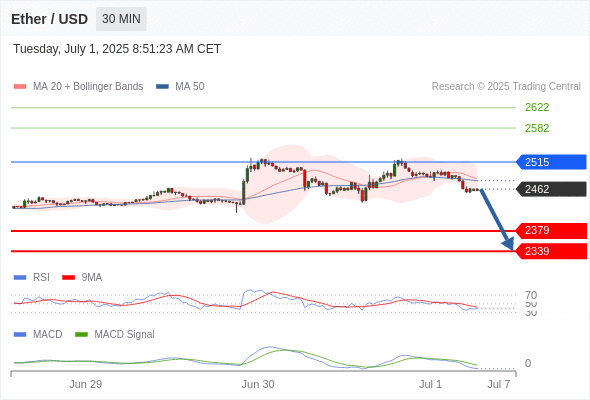
Task: Click the red 2339 support price tag
Action: coord(551,251)
